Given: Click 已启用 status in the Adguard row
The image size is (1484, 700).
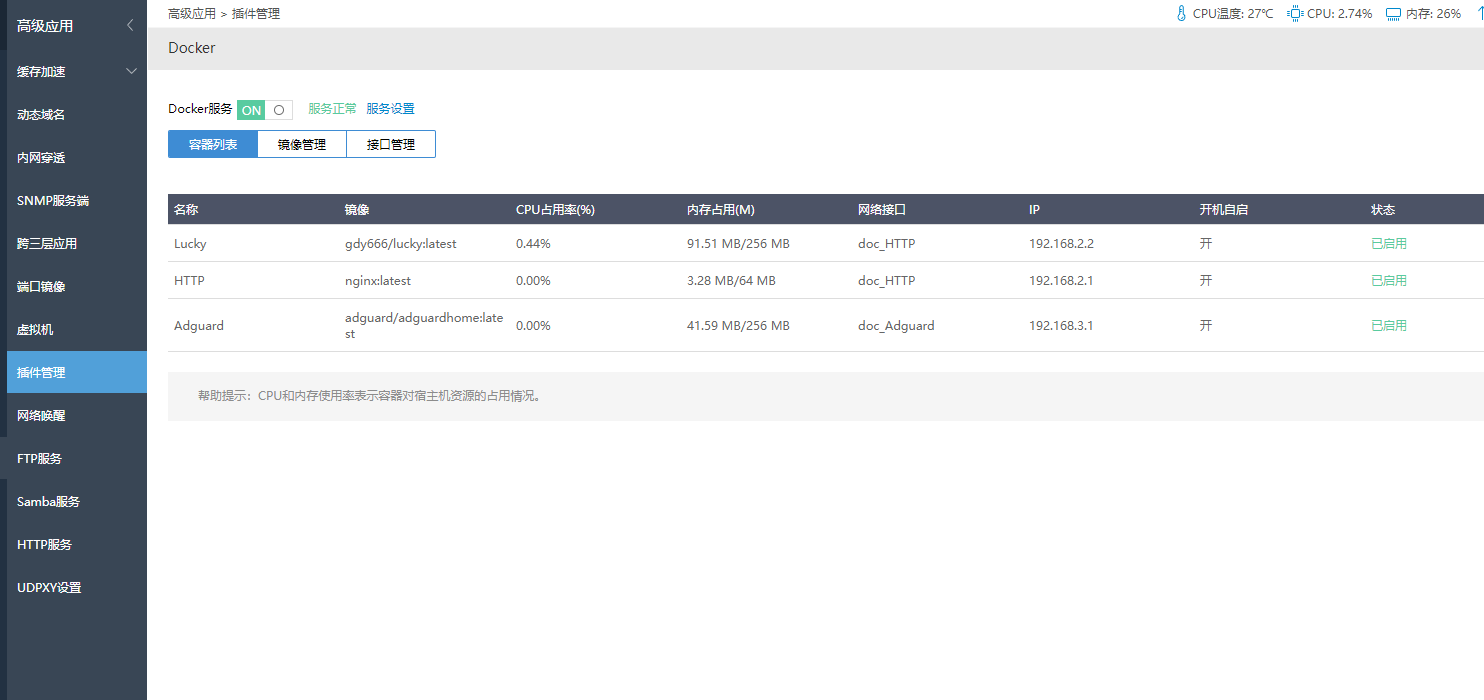Looking at the screenshot, I should [x=1389, y=325].
